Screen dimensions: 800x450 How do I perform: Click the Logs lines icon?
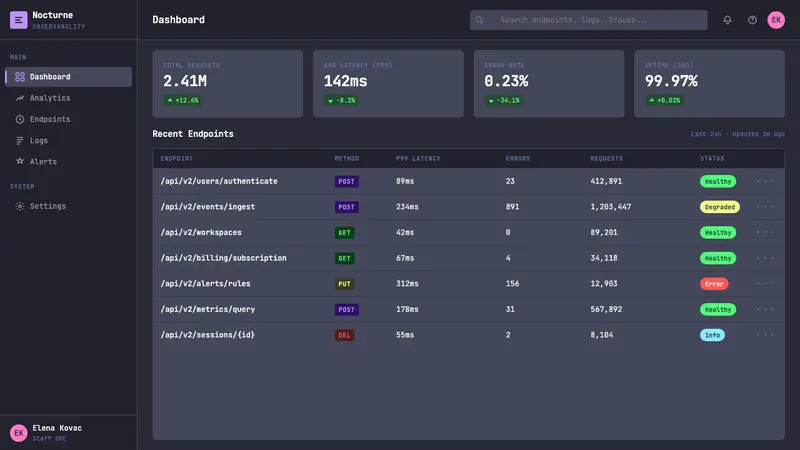(x=20, y=140)
